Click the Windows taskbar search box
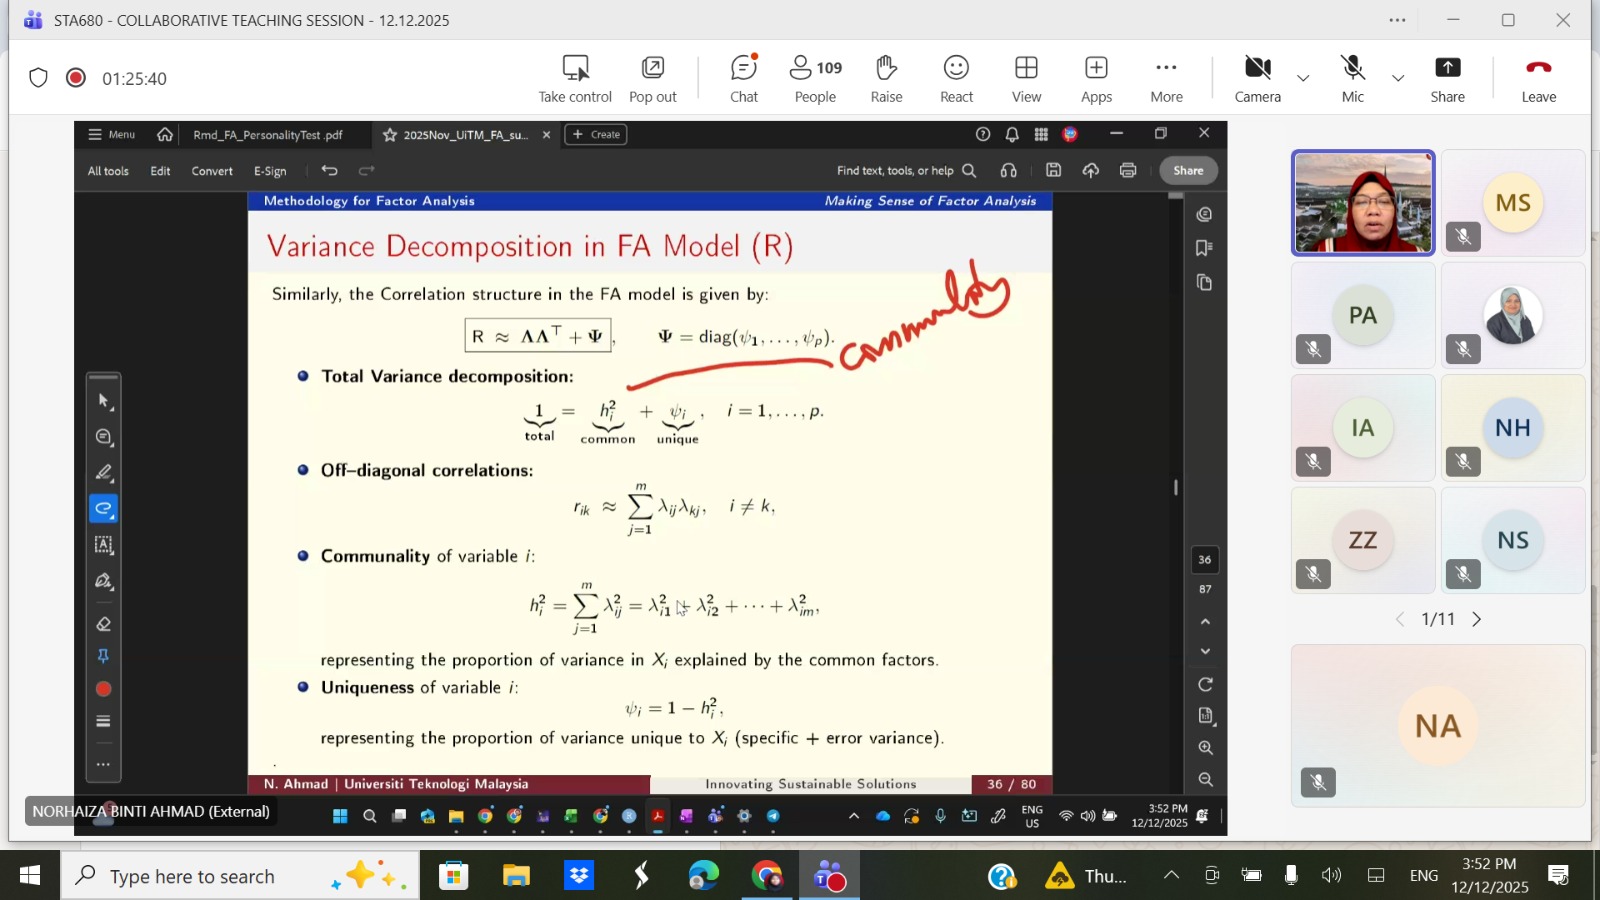This screenshot has width=1600, height=900. 240,876
